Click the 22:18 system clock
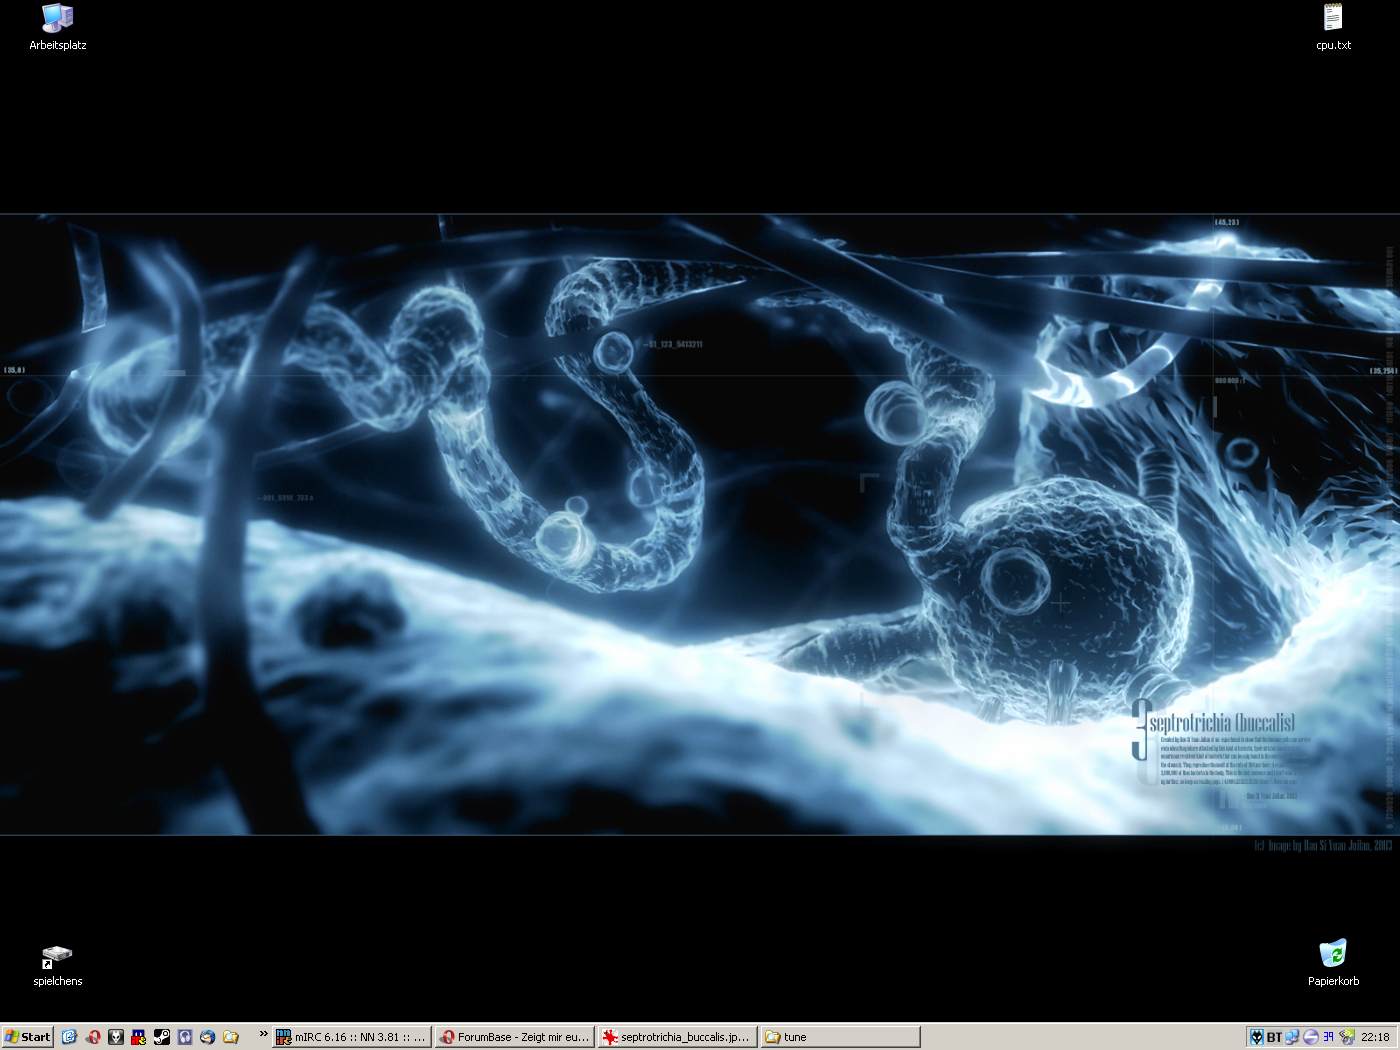 [1375, 1037]
